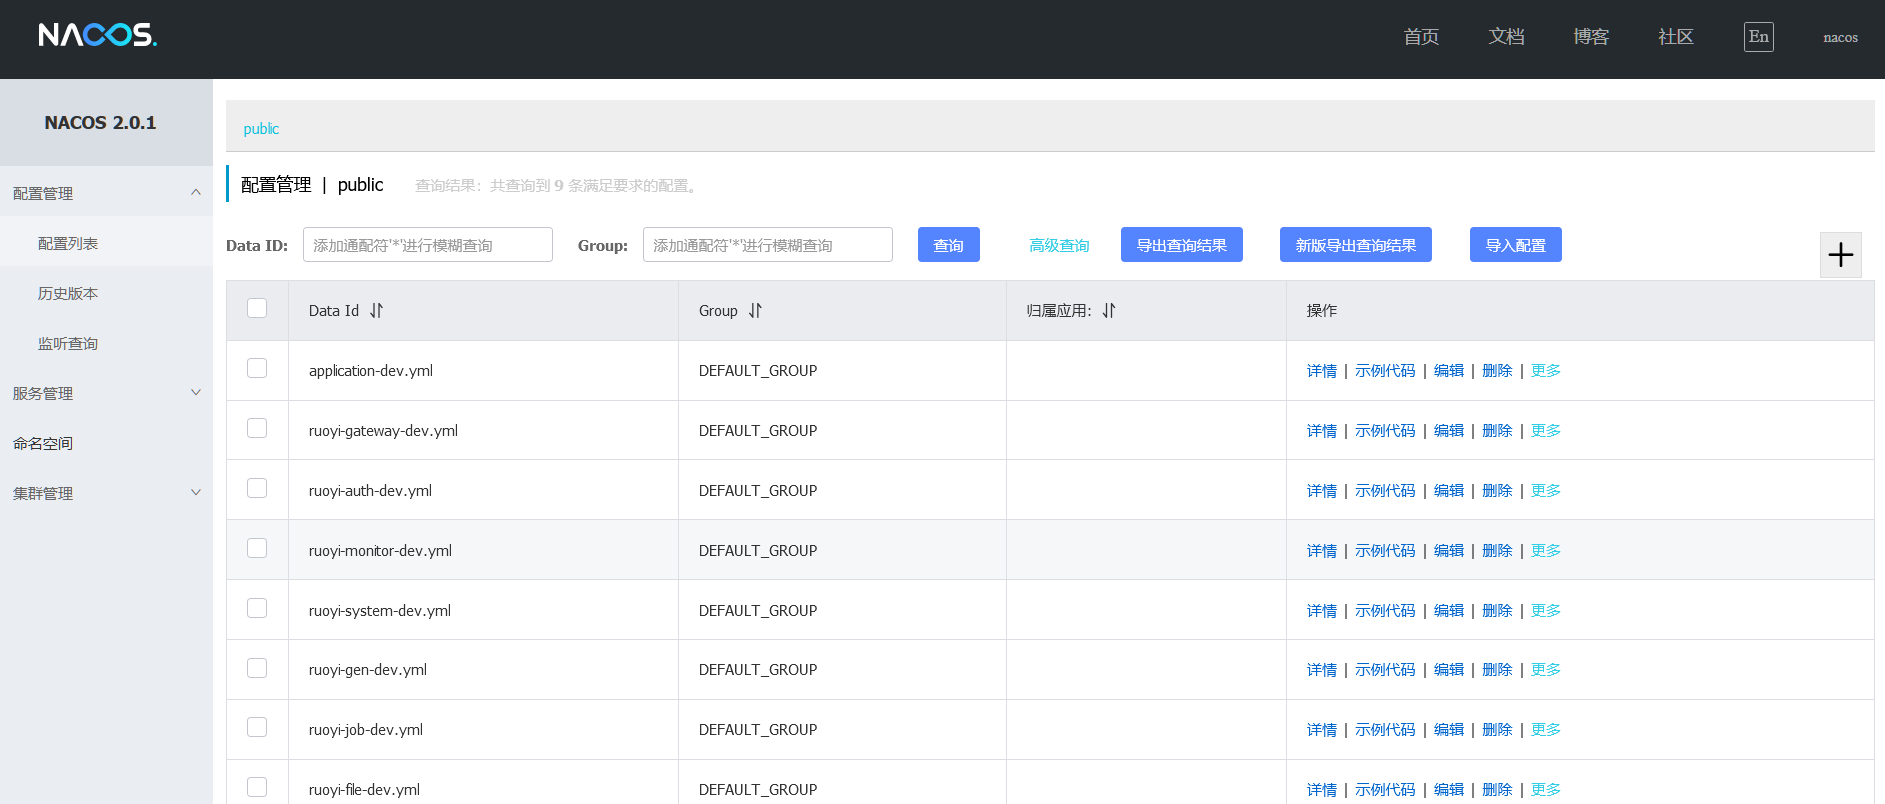Click 删除 for ruoyi-gateway-dev.yml
Screen dimensions: 1885x804
[1497, 431]
